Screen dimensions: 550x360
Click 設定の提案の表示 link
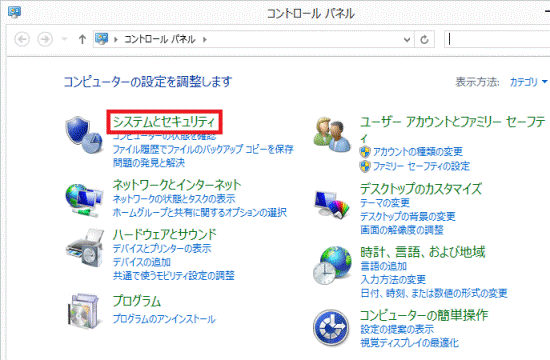(397, 329)
